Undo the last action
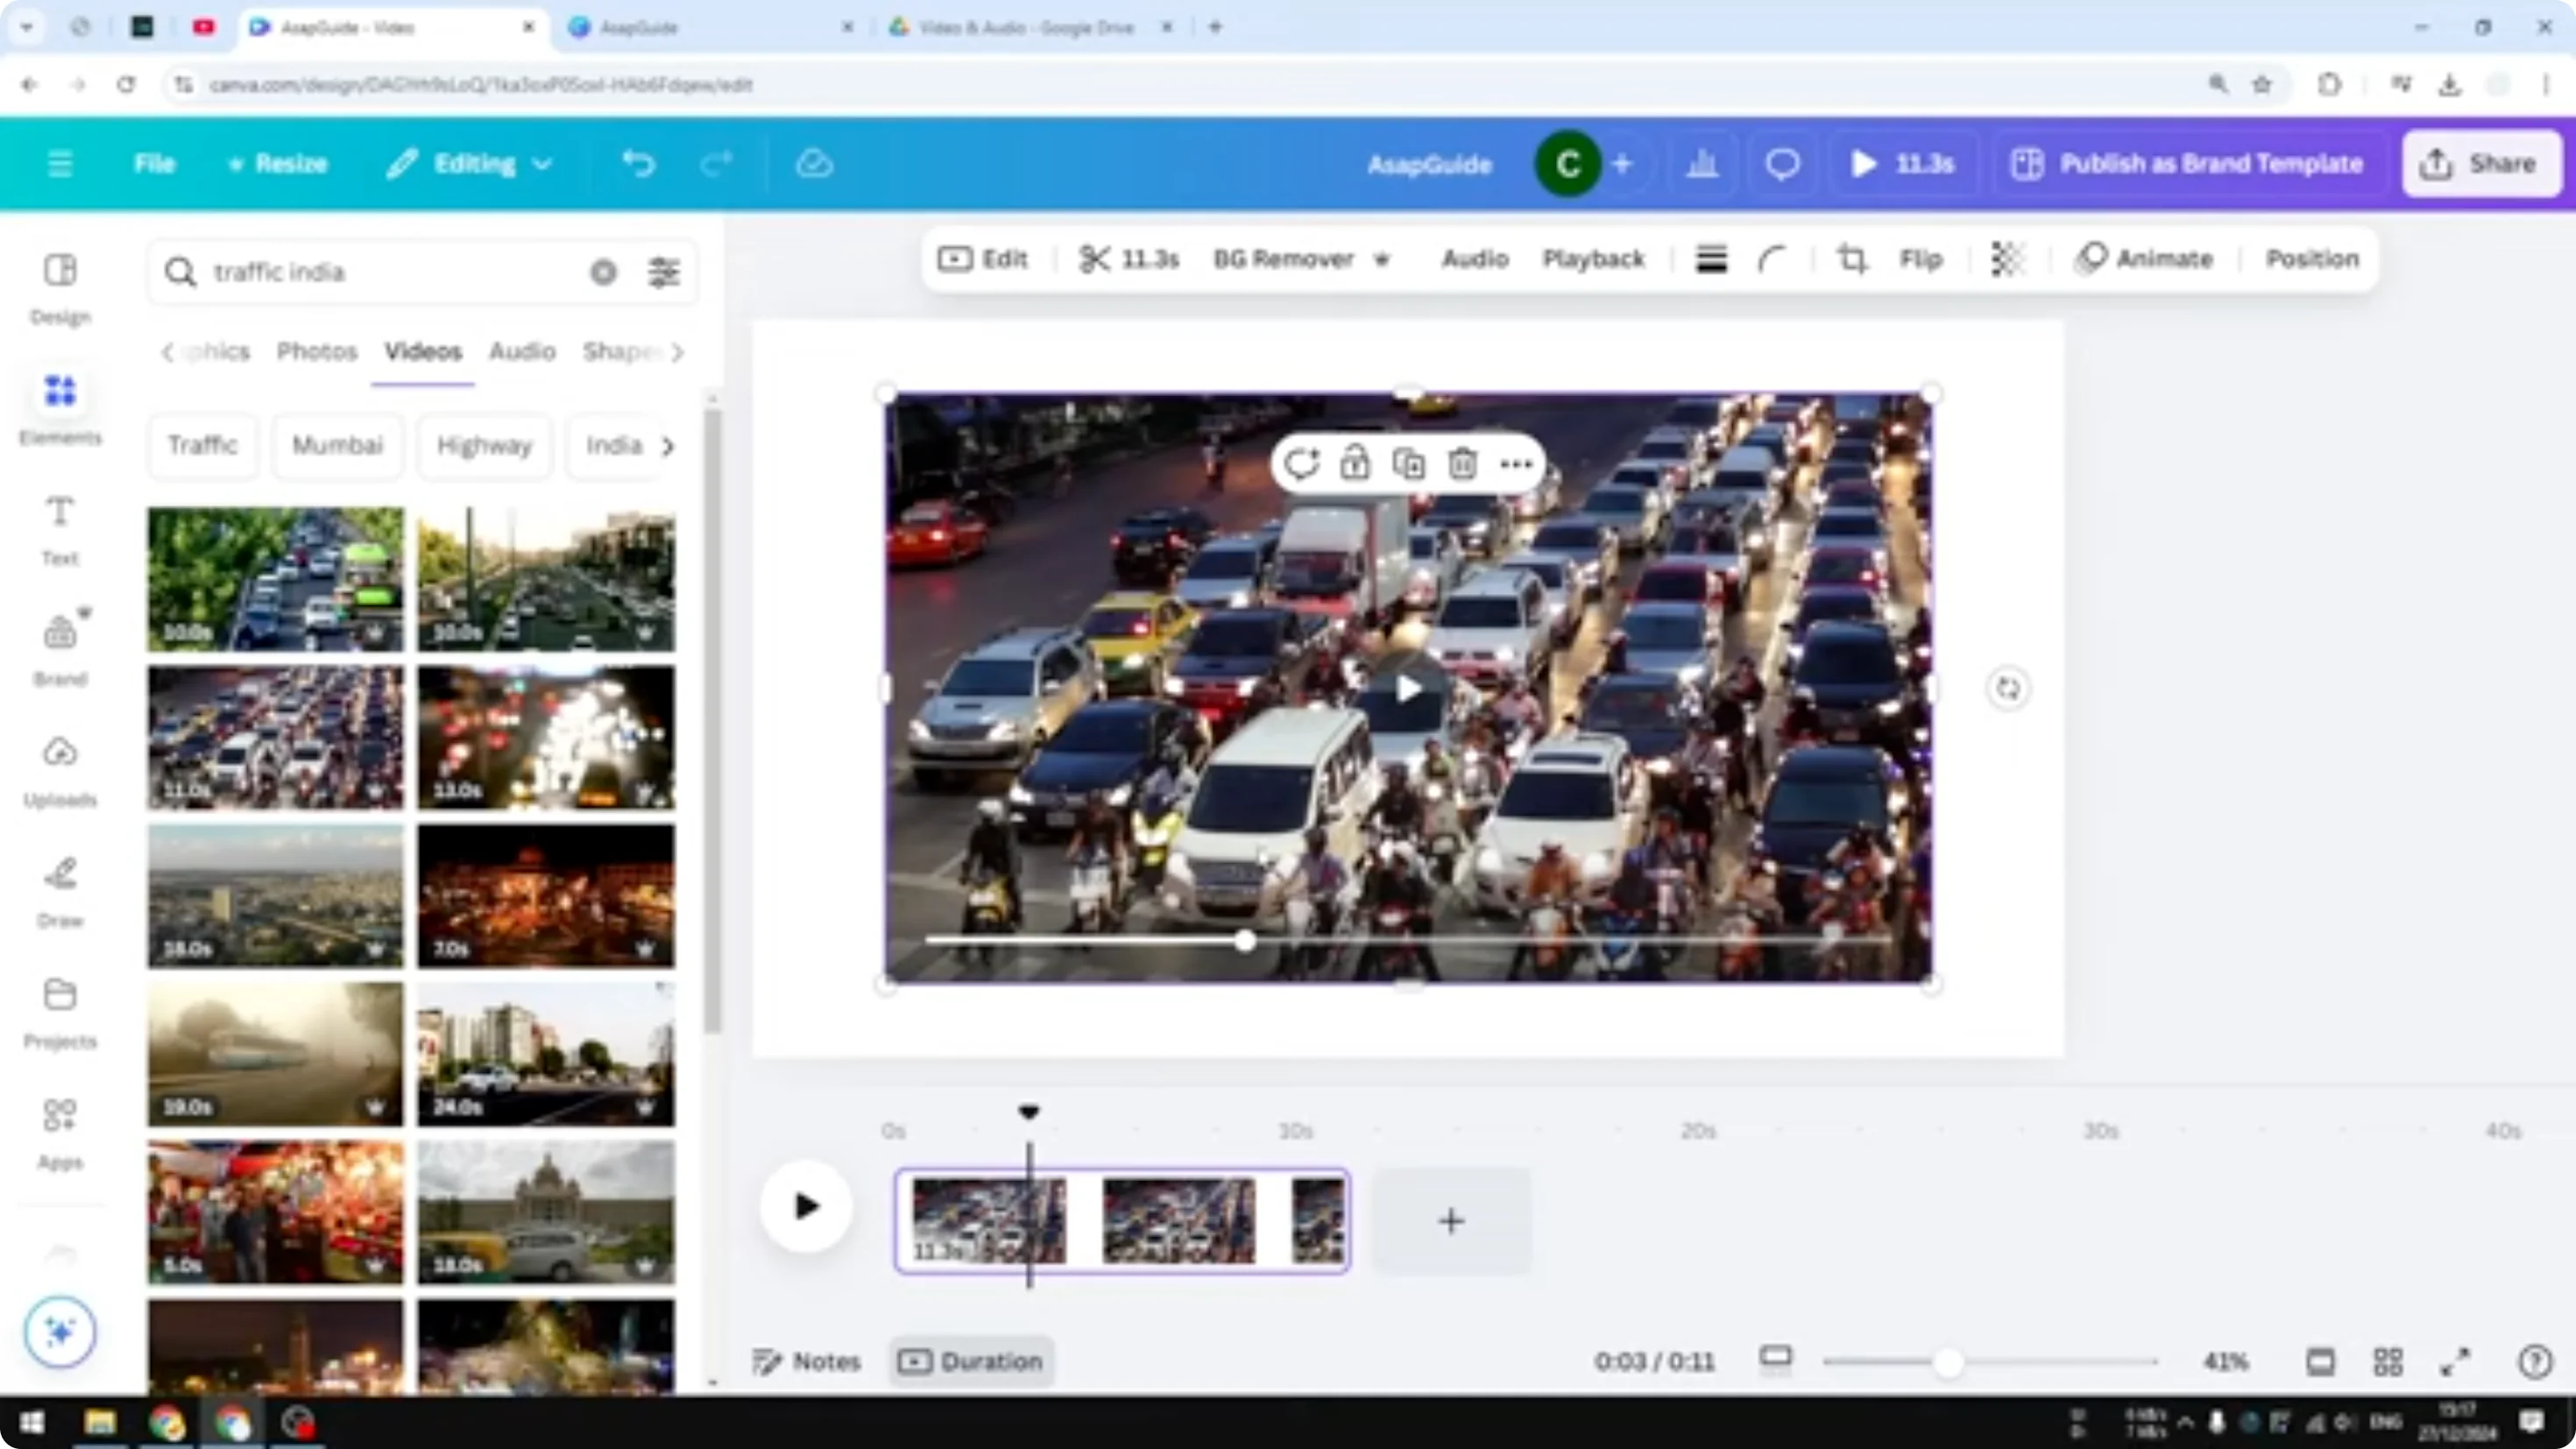This screenshot has height=1449, width=2576. [x=640, y=164]
